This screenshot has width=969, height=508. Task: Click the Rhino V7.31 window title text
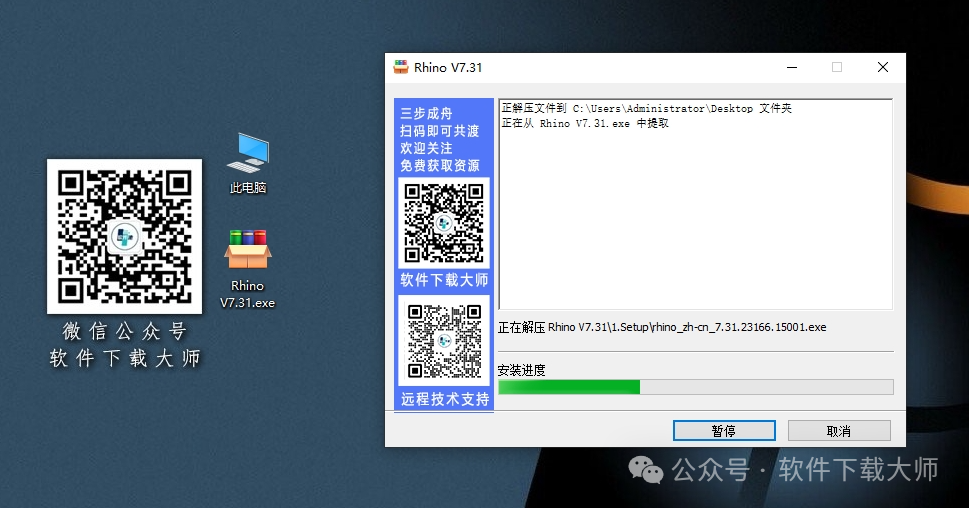coord(448,67)
